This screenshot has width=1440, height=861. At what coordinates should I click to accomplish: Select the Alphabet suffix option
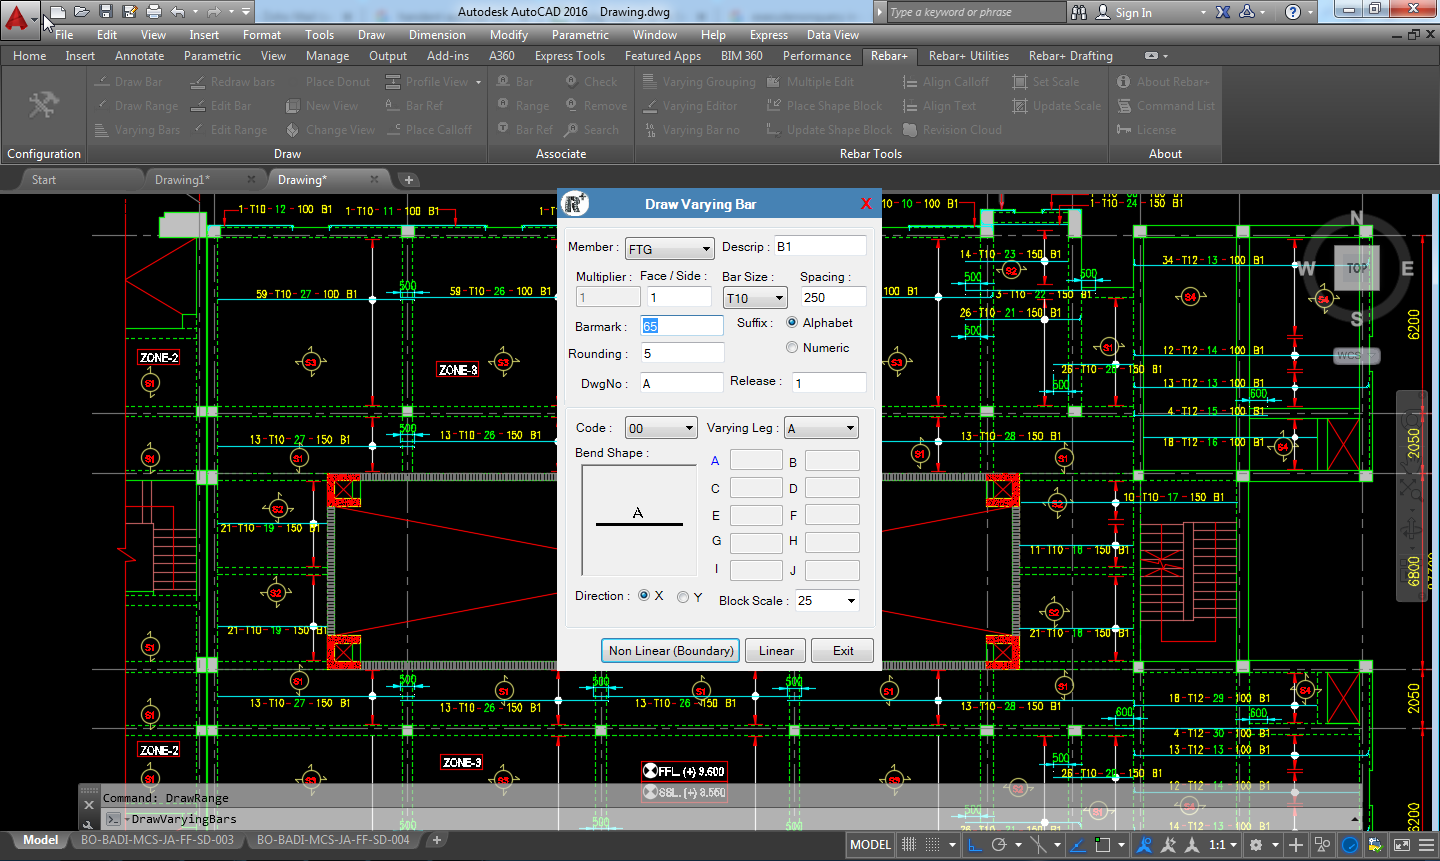tap(792, 323)
